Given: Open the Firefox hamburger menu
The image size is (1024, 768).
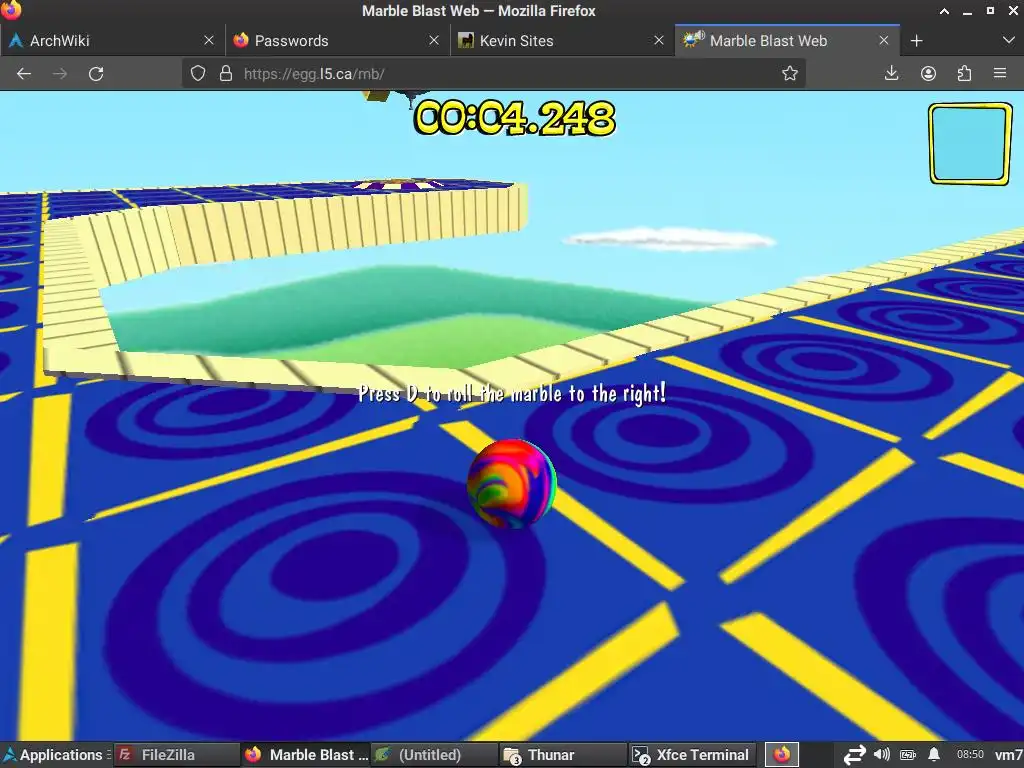Looking at the screenshot, I should [1000, 73].
